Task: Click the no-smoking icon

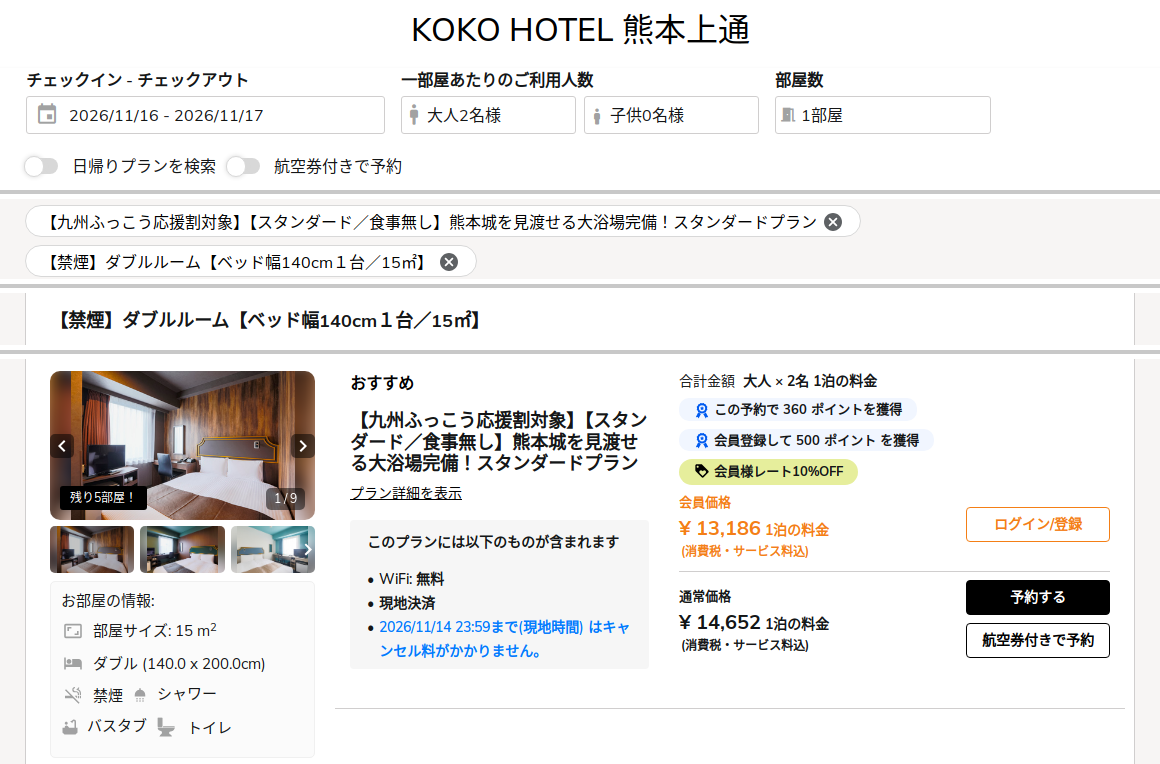Action: pyautogui.click(x=72, y=694)
